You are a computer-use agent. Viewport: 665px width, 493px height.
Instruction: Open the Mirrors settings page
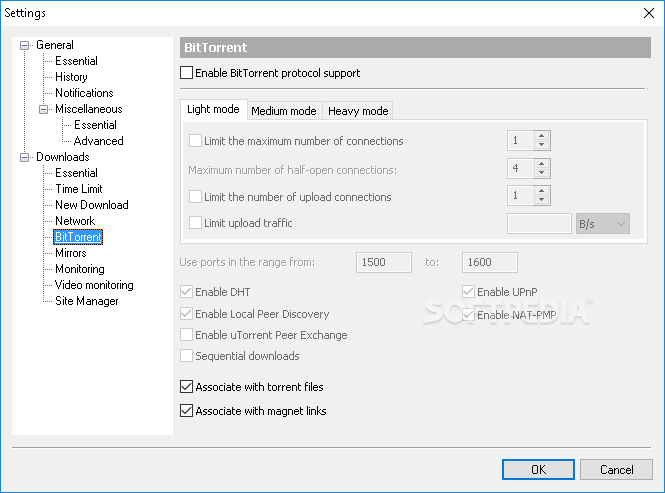71,253
